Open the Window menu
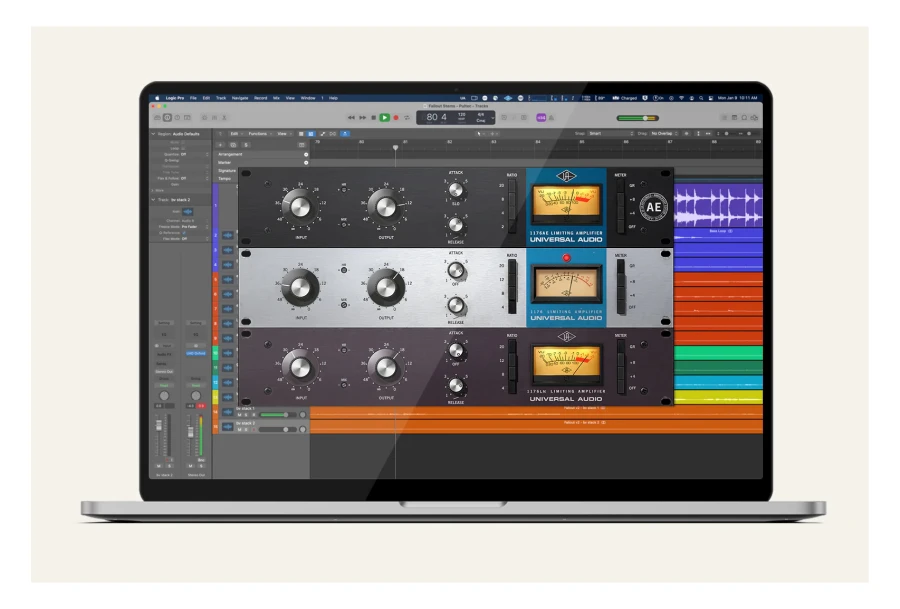This screenshot has height=609, width=900. (308, 98)
